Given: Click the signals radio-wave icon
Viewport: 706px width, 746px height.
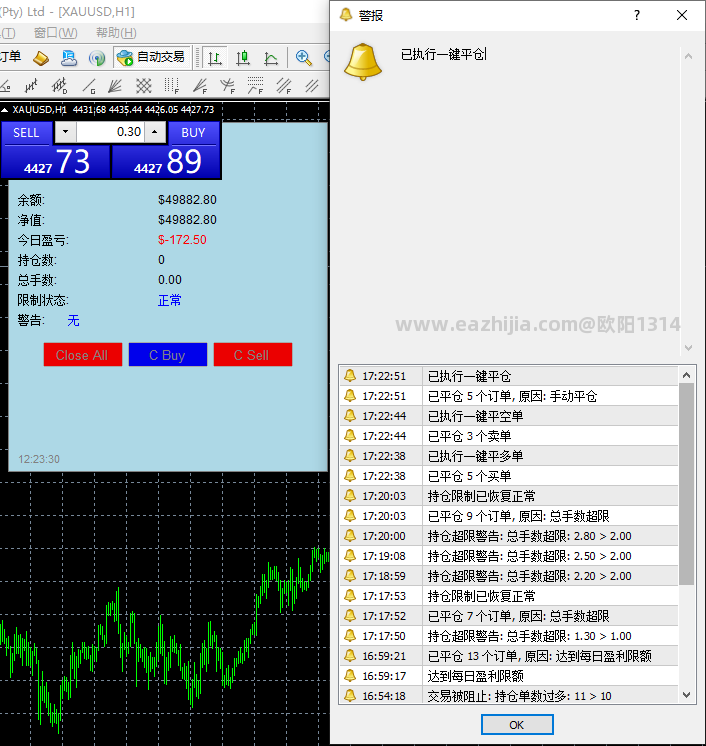Looking at the screenshot, I should 97,58.
